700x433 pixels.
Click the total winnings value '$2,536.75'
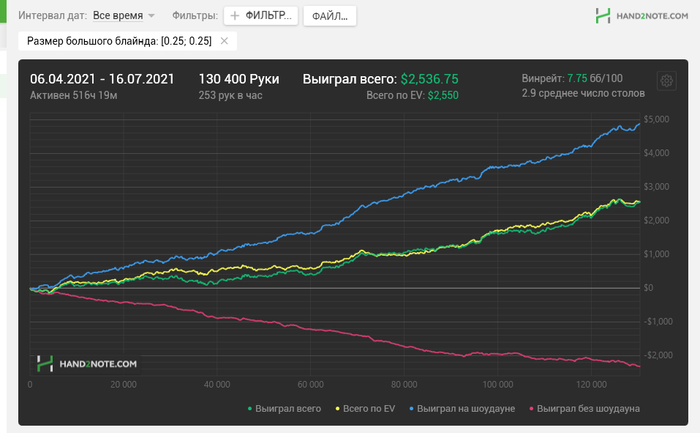(429, 79)
